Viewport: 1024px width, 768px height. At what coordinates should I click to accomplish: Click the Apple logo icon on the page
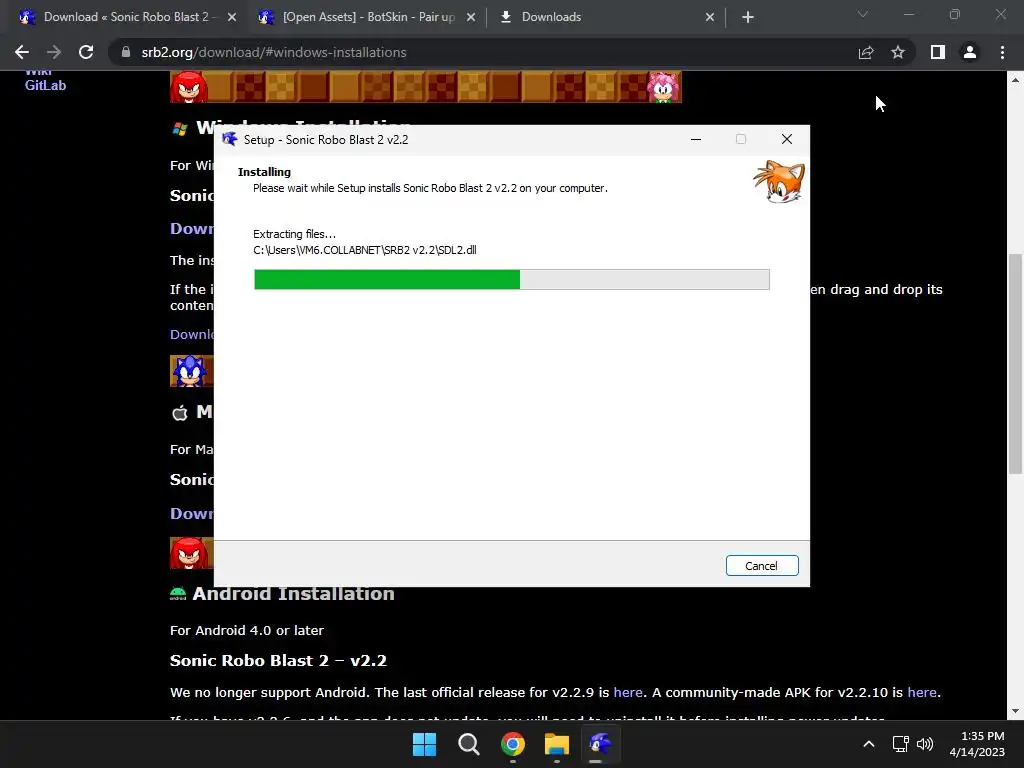180,413
